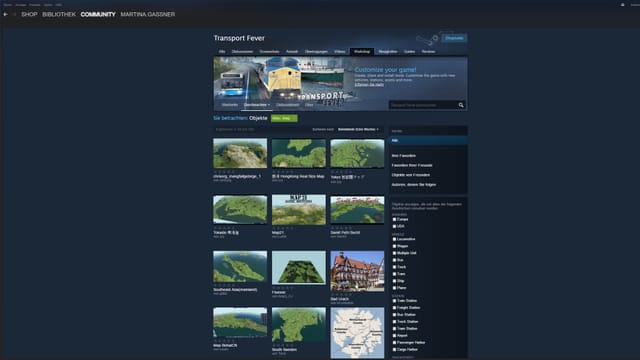Toggle the Locomotive checkbox
640x360 pixels.
pyautogui.click(x=394, y=239)
